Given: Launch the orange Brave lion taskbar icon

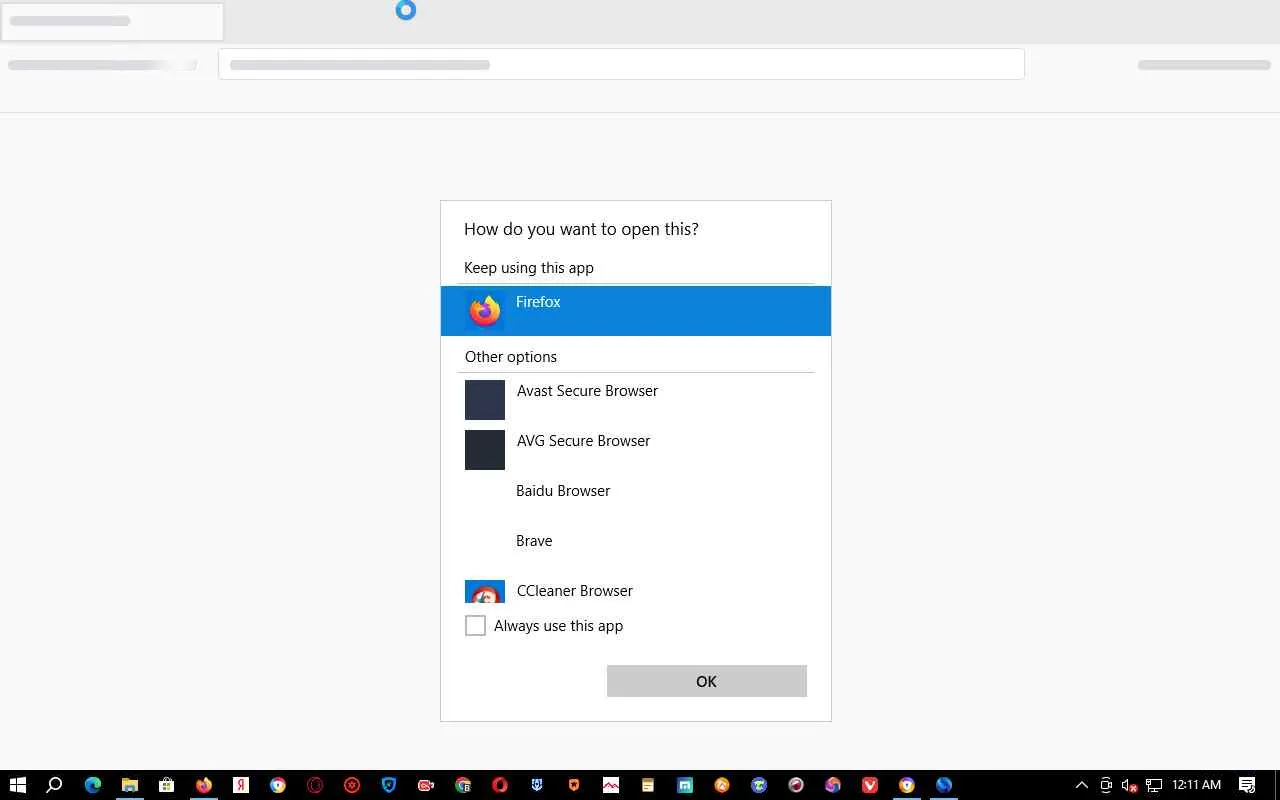Looking at the screenshot, I should click(574, 785).
